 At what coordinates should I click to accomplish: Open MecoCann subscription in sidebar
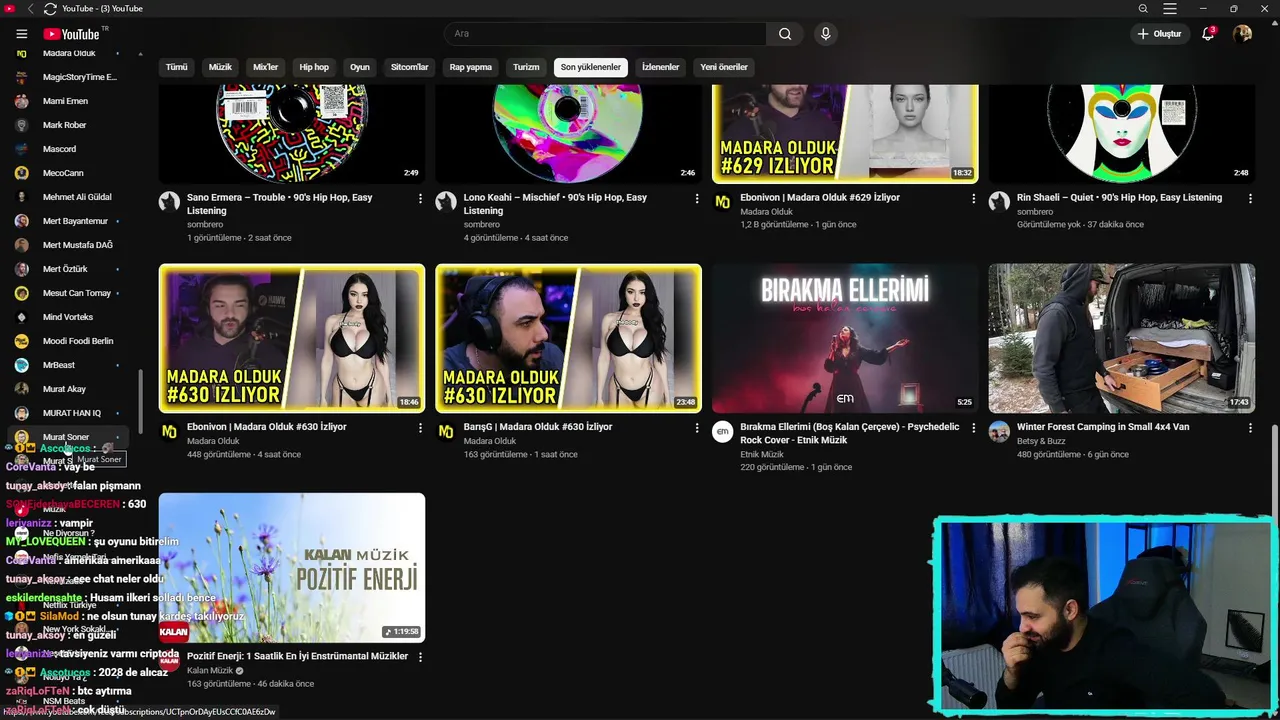click(70, 173)
